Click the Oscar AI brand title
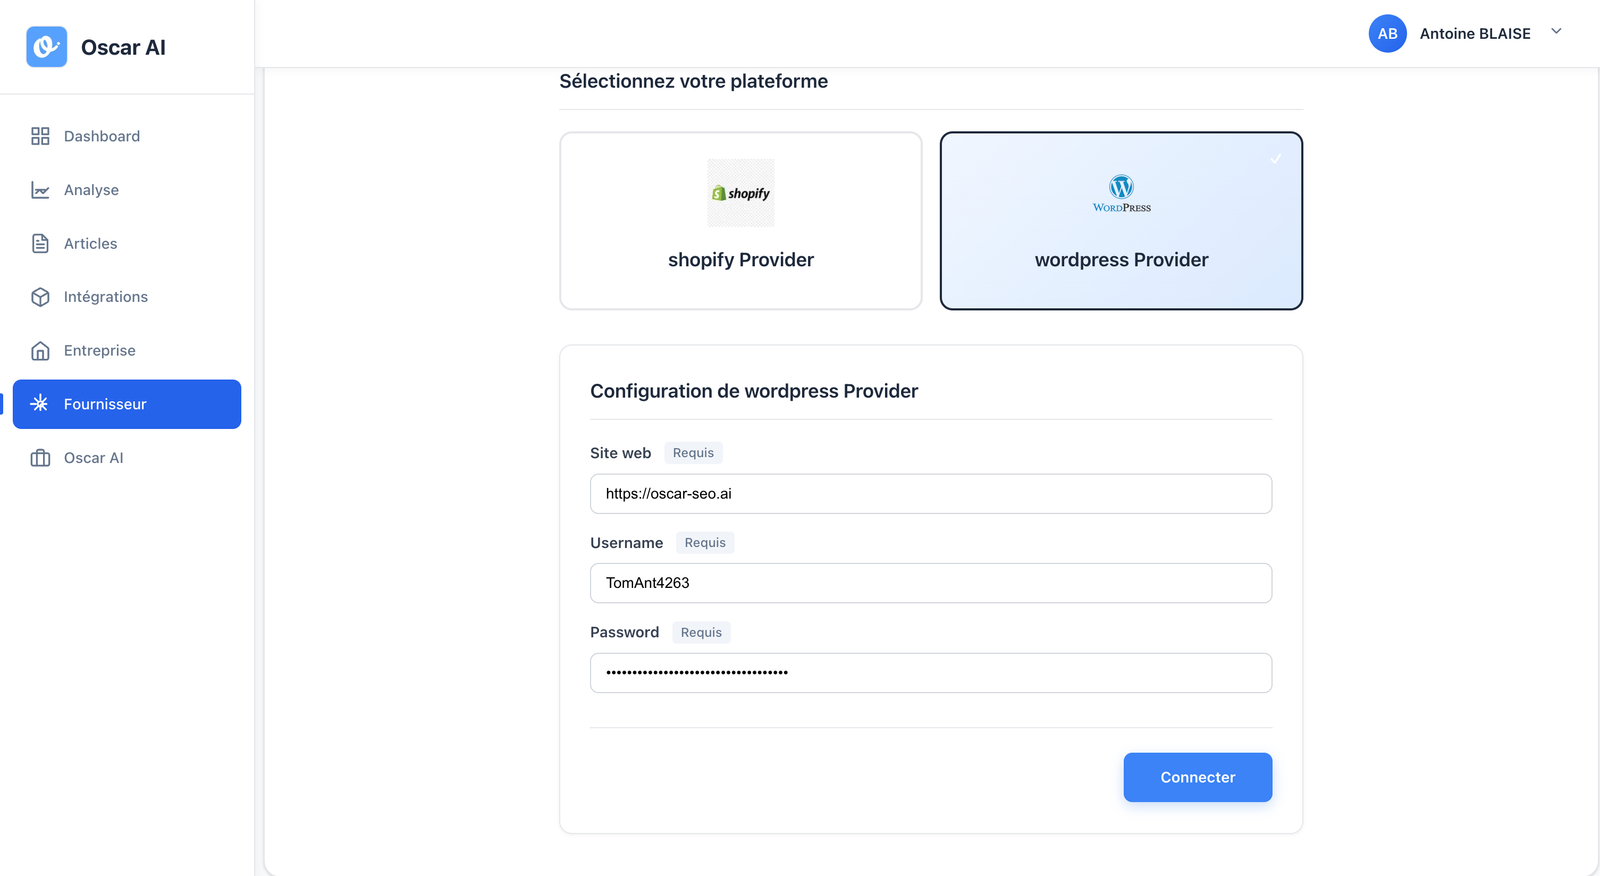 tap(123, 48)
